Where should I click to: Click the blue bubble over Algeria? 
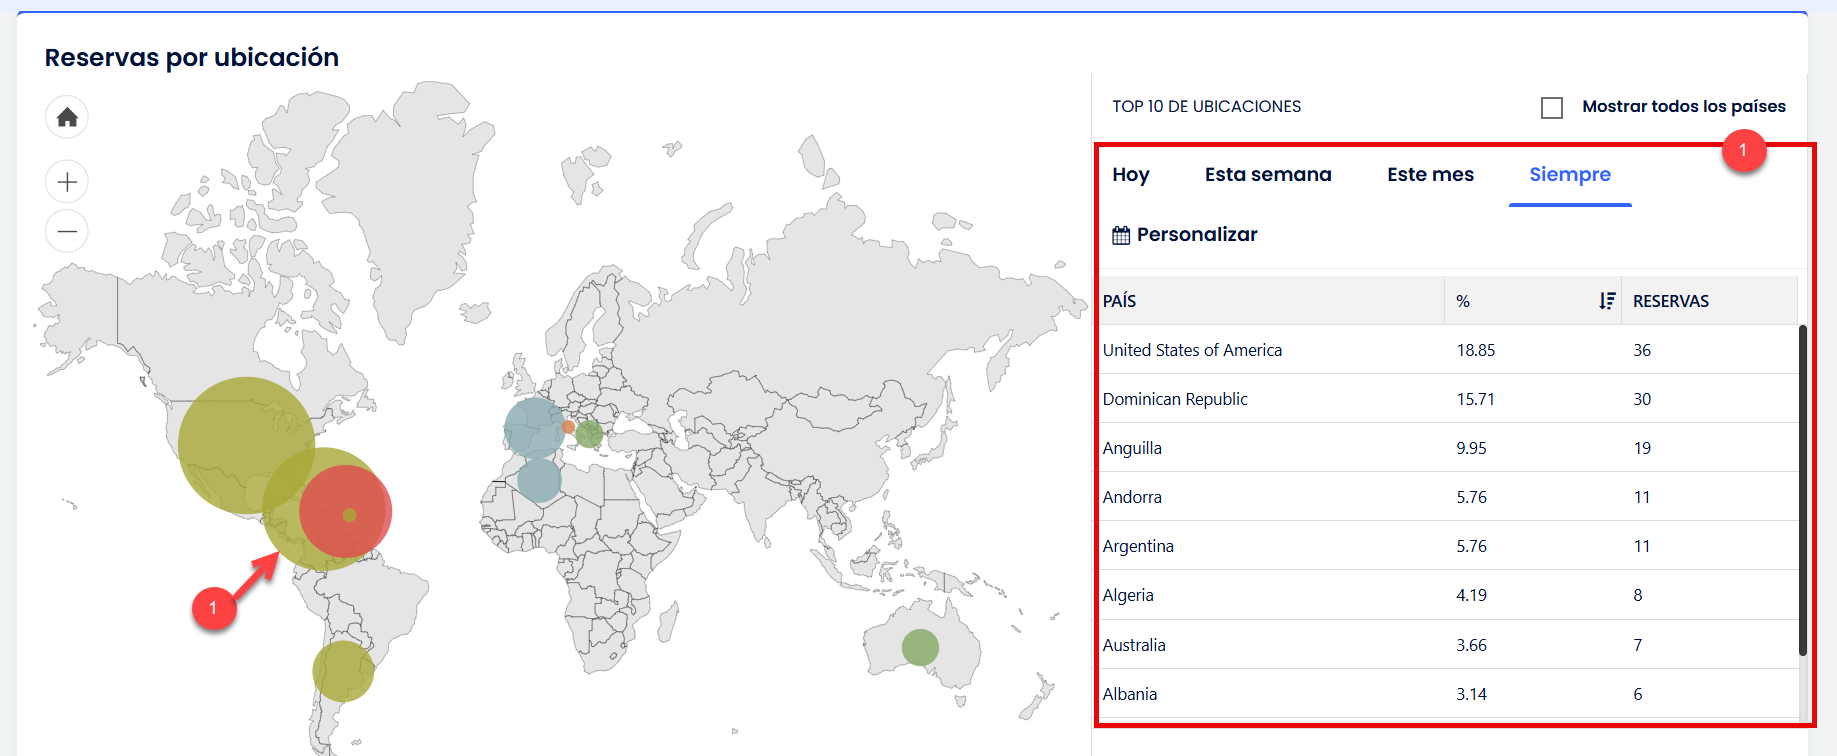[x=539, y=480]
